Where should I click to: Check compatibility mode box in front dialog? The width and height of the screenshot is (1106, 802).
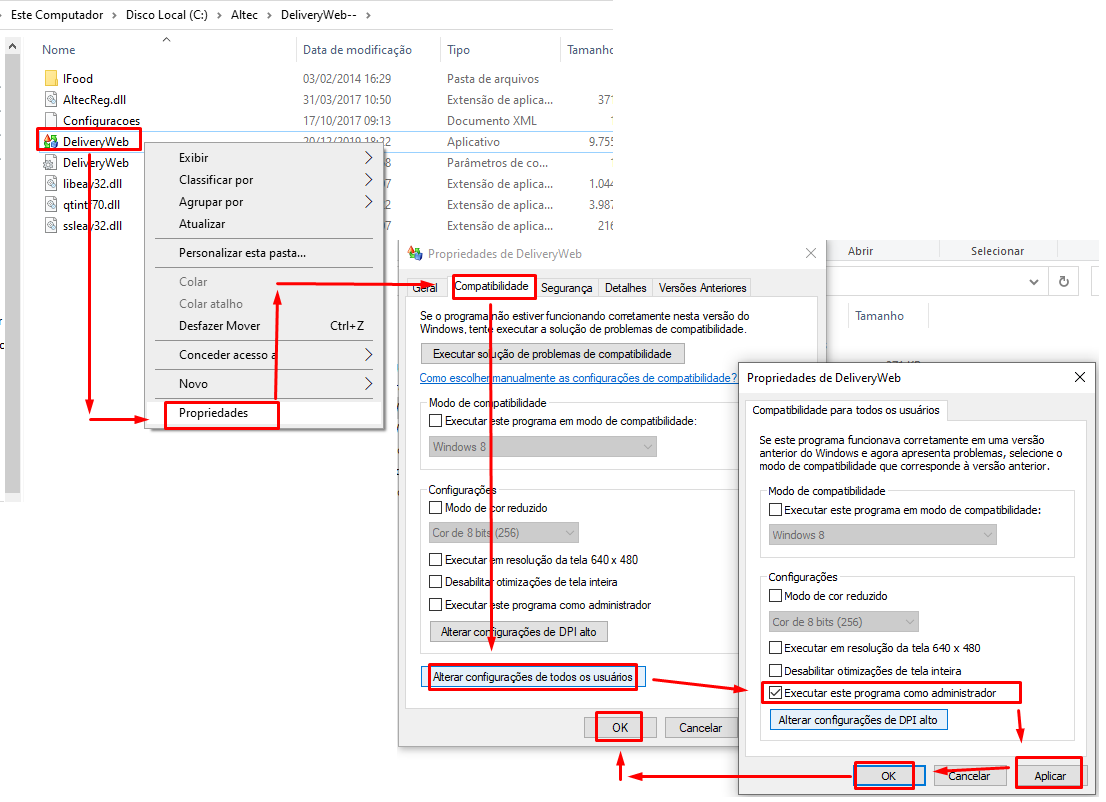(775, 510)
